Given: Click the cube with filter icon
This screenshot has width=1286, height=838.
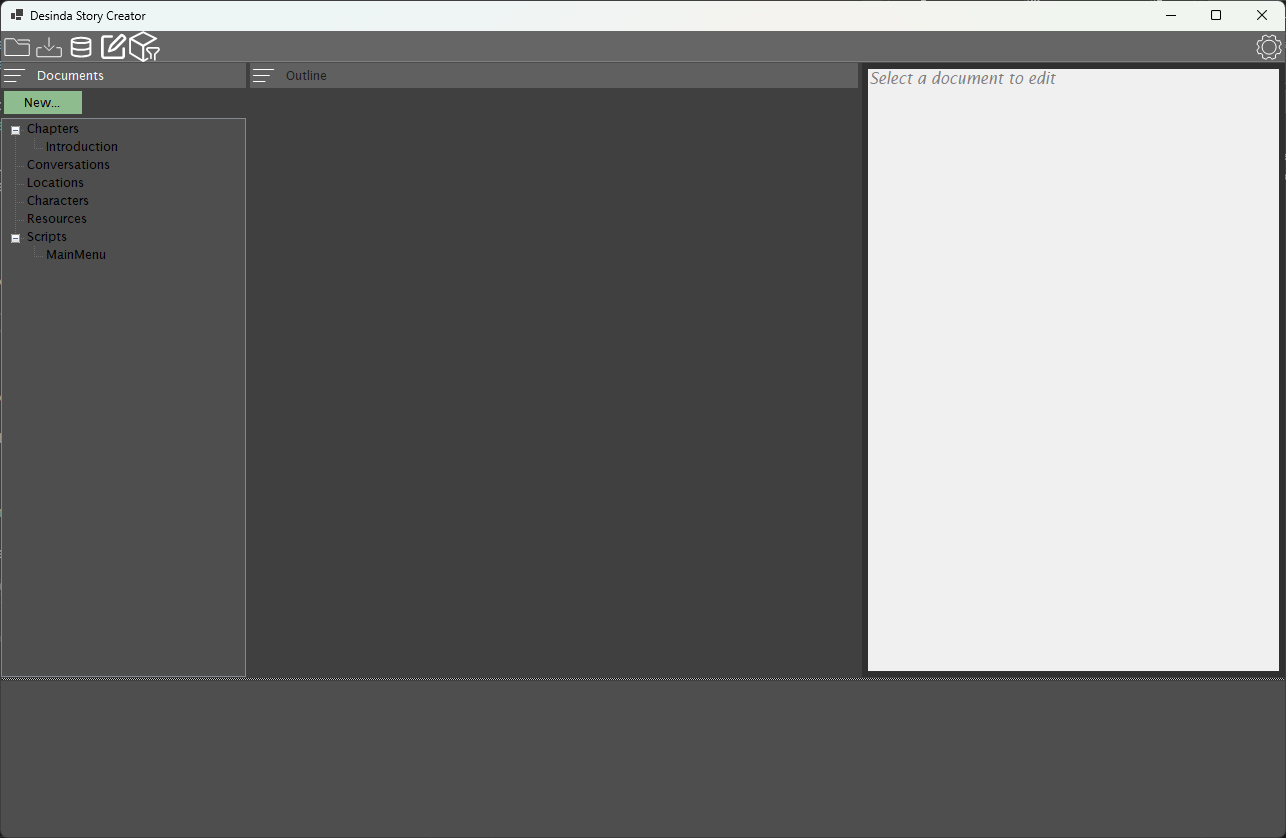Looking at the screenshot, I should point(145,46).
